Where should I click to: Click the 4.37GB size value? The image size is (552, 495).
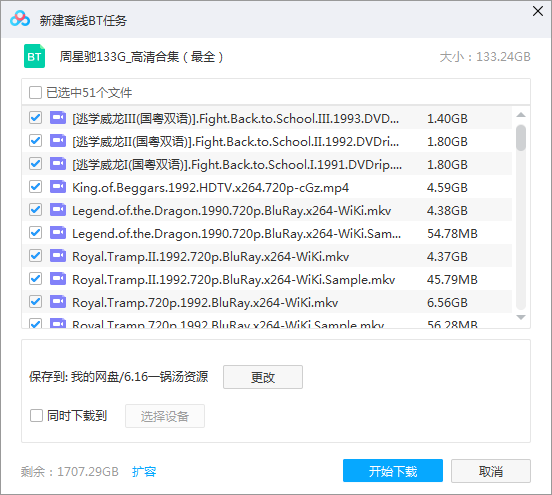tap(447, 257)
